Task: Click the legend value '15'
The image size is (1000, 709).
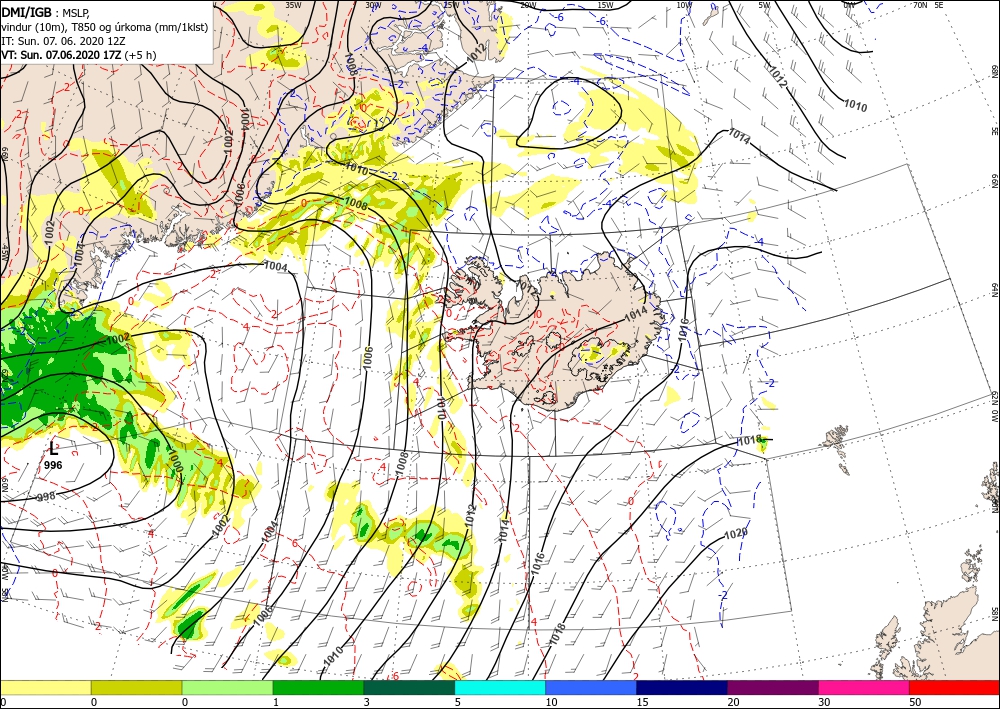Action: (642, 702)
